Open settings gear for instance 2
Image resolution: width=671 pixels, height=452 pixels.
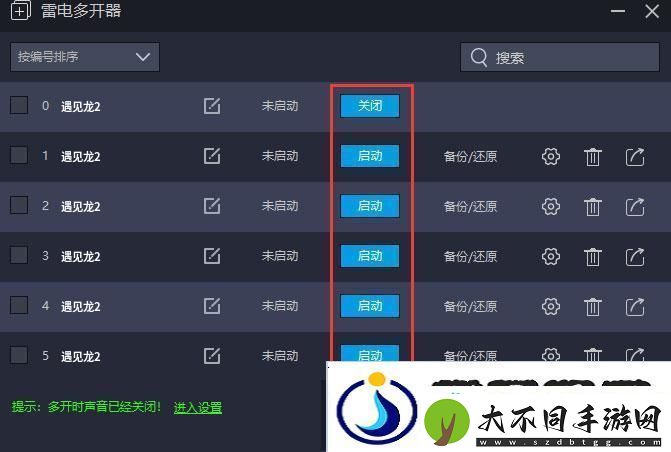551,207
